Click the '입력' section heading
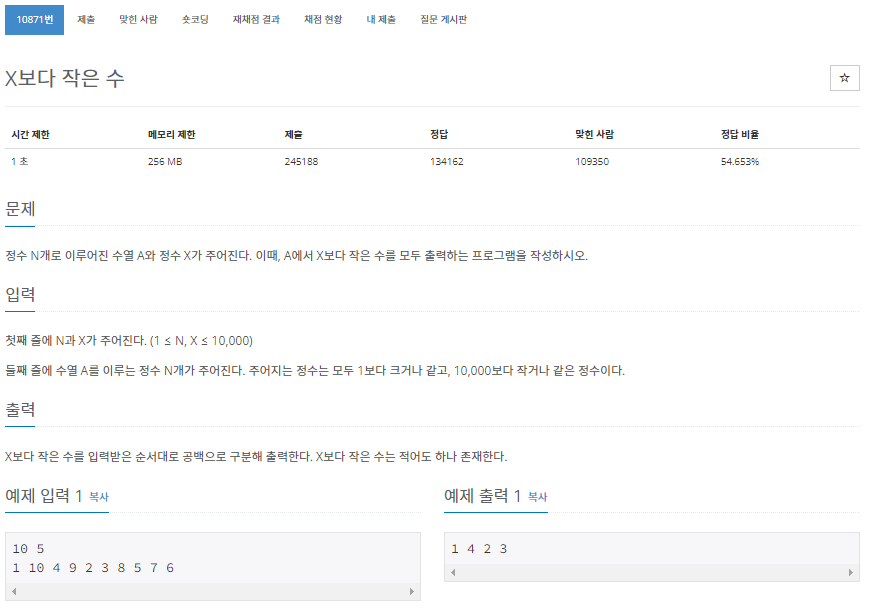Viewport: 871px width, 610px height. click(20, 294)
